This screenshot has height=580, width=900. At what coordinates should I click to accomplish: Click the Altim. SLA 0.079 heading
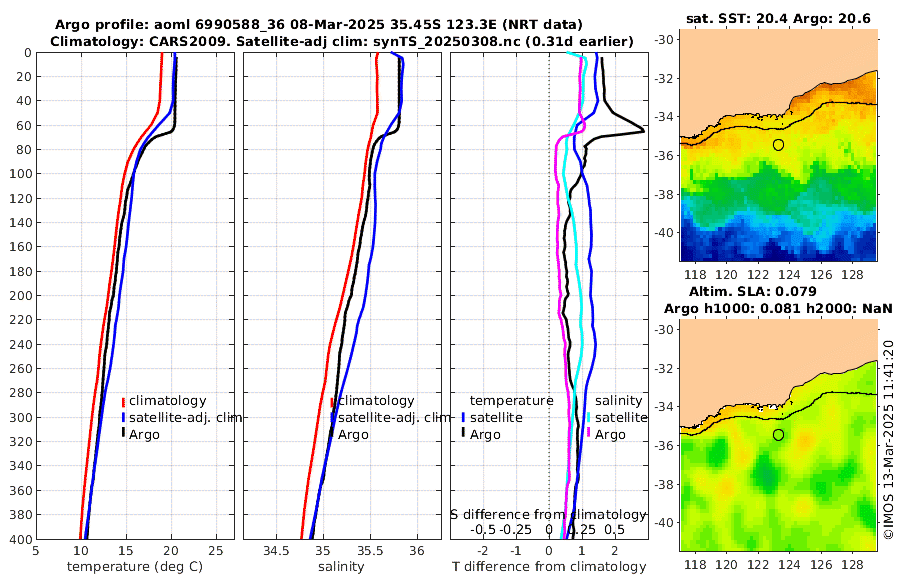752,291
